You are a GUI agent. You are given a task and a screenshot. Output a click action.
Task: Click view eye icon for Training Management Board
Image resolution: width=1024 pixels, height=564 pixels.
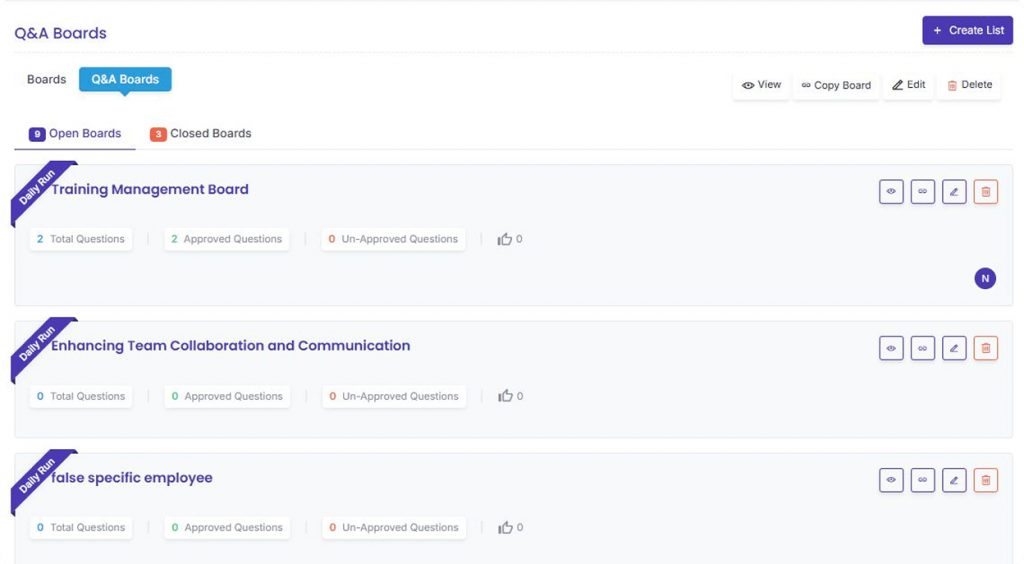pyautogui.click(x=891, y=192)
